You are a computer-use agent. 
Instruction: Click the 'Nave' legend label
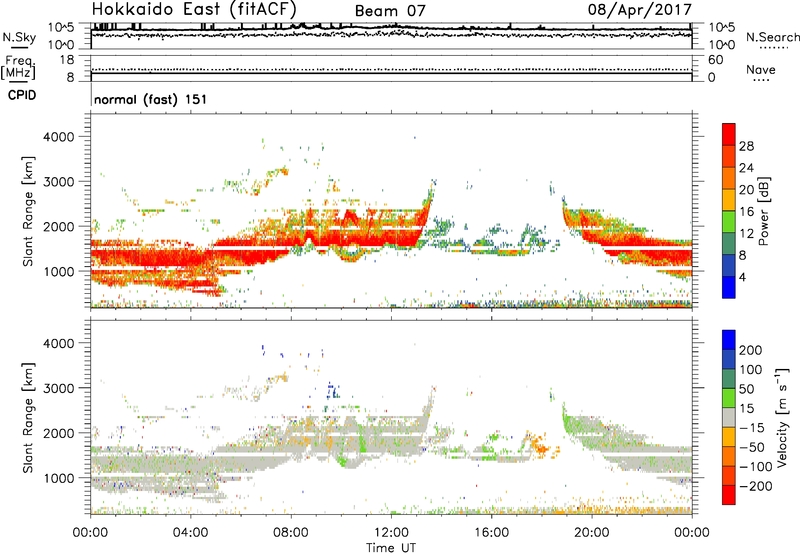pyautogui.click(x=761, y=70)
